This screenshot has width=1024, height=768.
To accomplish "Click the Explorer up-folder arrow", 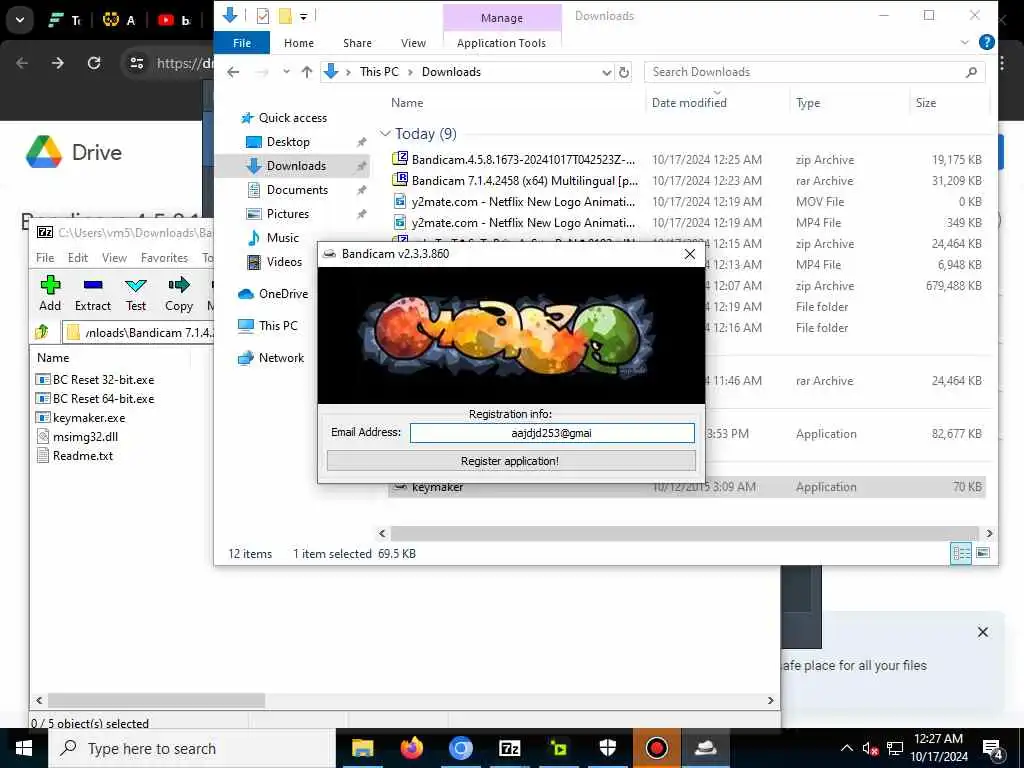I will [x=306, y=72].
